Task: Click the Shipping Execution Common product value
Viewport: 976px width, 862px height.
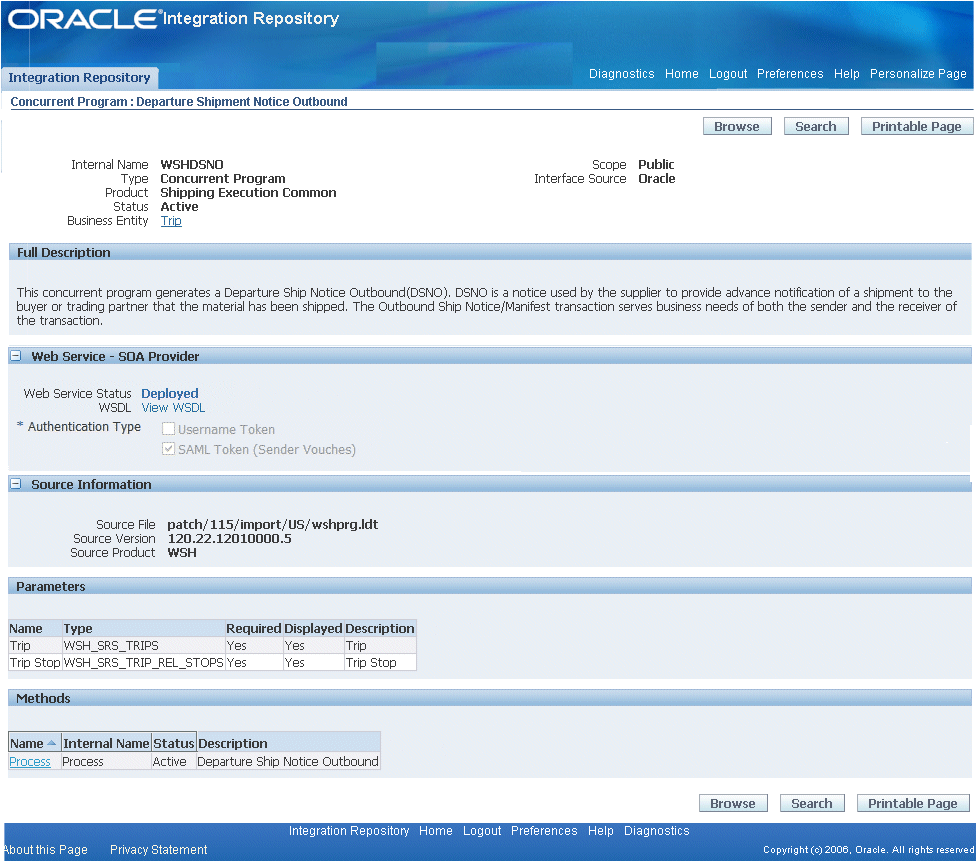Action: pyautogui.click(x=248, y=192)
